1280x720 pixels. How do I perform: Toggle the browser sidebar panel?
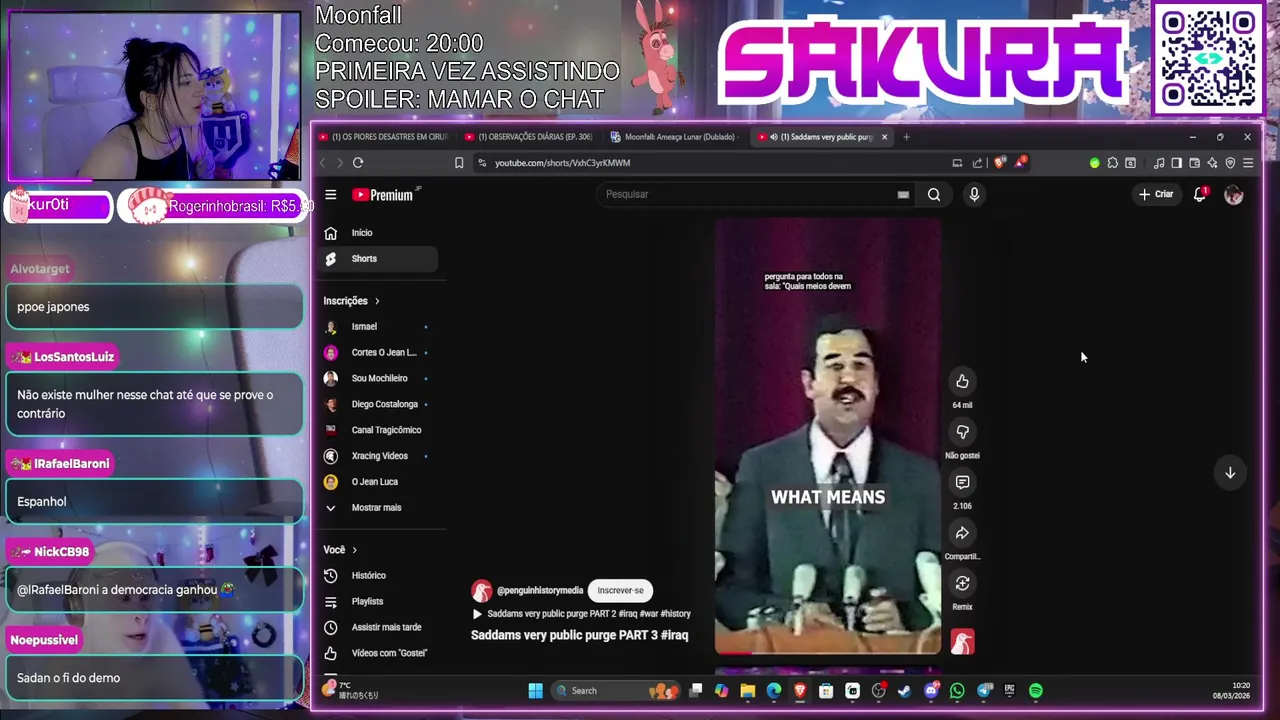(x=1176, y=163)
